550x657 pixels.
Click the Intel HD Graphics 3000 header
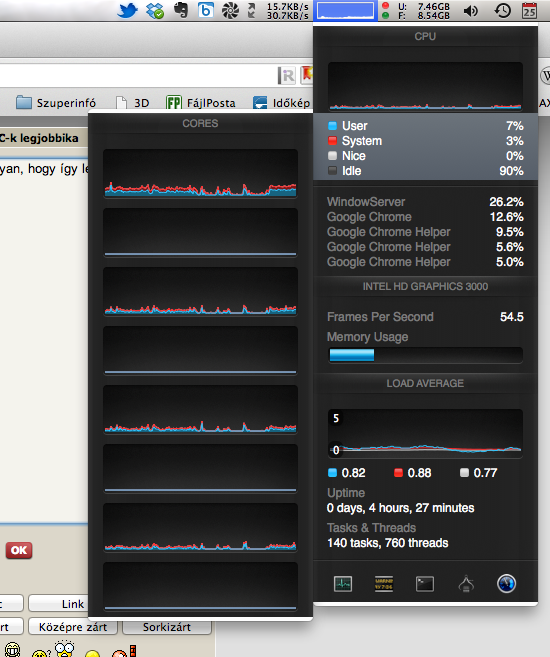(426, 287)
